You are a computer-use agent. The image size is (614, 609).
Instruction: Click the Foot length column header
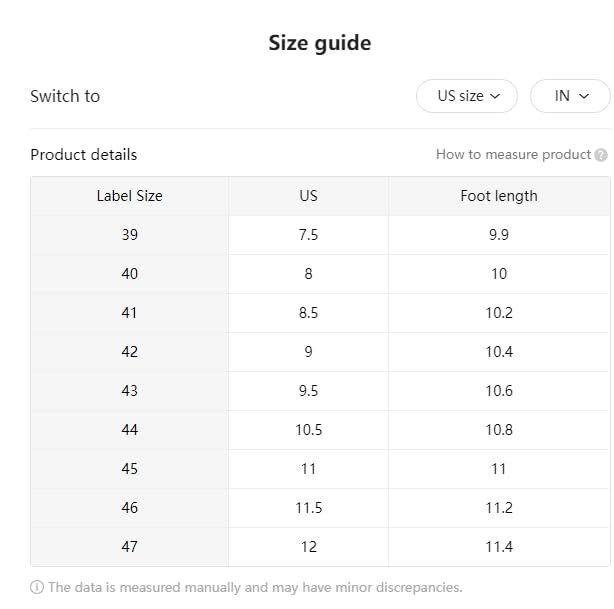click(x=498, y=196)
